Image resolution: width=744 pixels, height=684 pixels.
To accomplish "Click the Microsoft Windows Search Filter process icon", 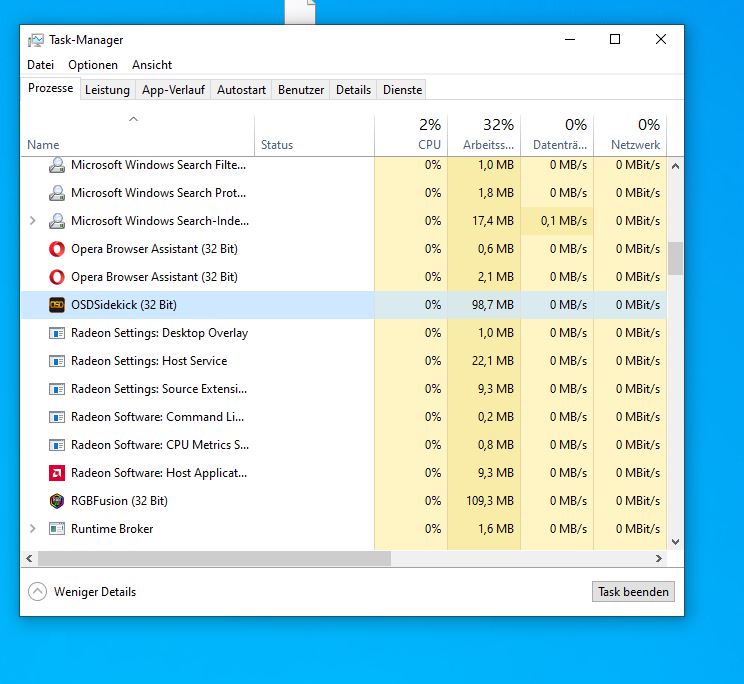I will 57,165.
